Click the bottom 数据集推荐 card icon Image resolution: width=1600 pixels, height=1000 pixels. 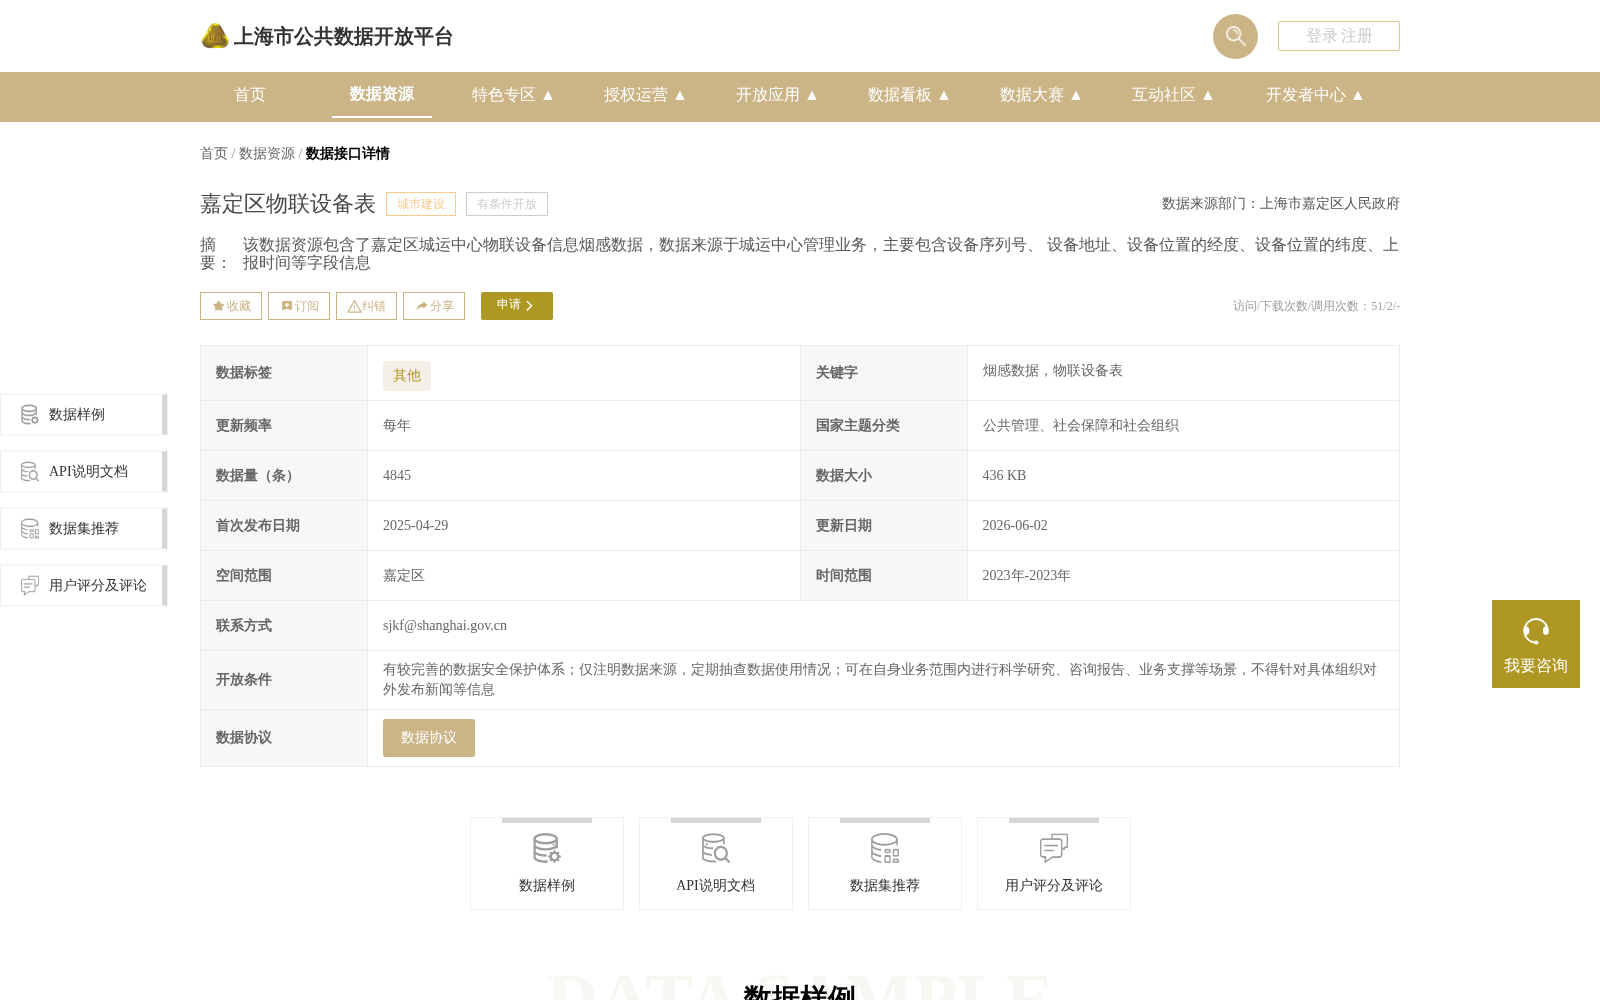click(885, 848)
